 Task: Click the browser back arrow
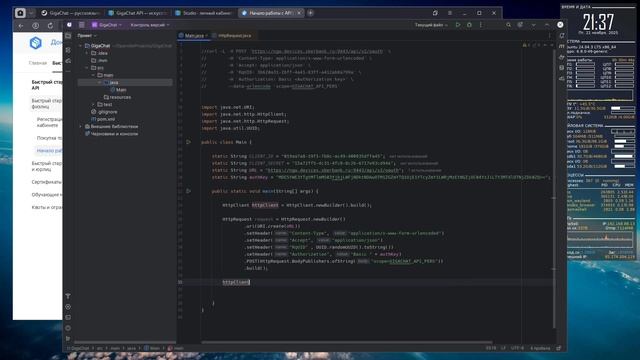coord(21,25)
